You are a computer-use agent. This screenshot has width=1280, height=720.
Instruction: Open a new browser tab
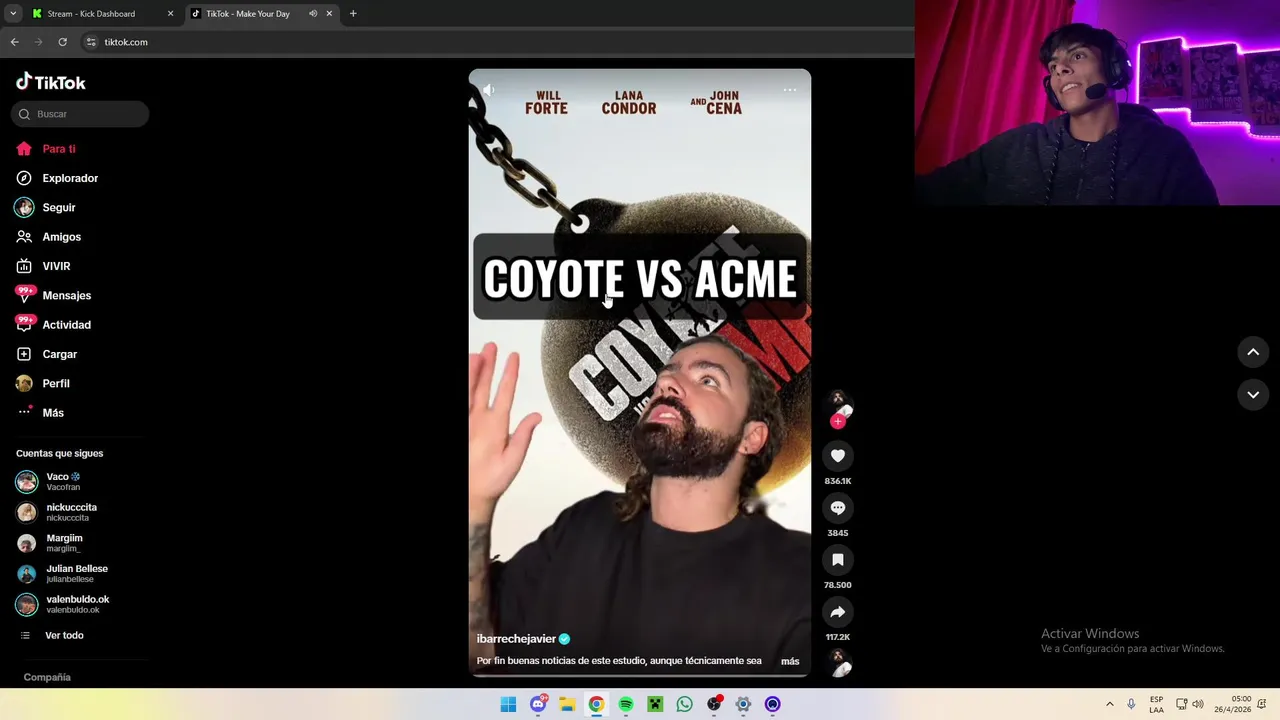coord(353,14)
